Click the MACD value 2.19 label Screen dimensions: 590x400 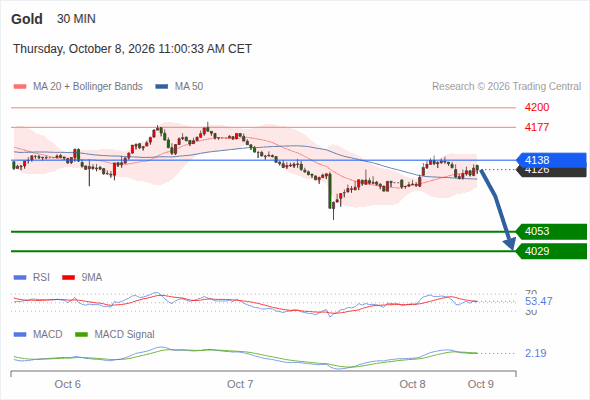(x=536, y=353)
